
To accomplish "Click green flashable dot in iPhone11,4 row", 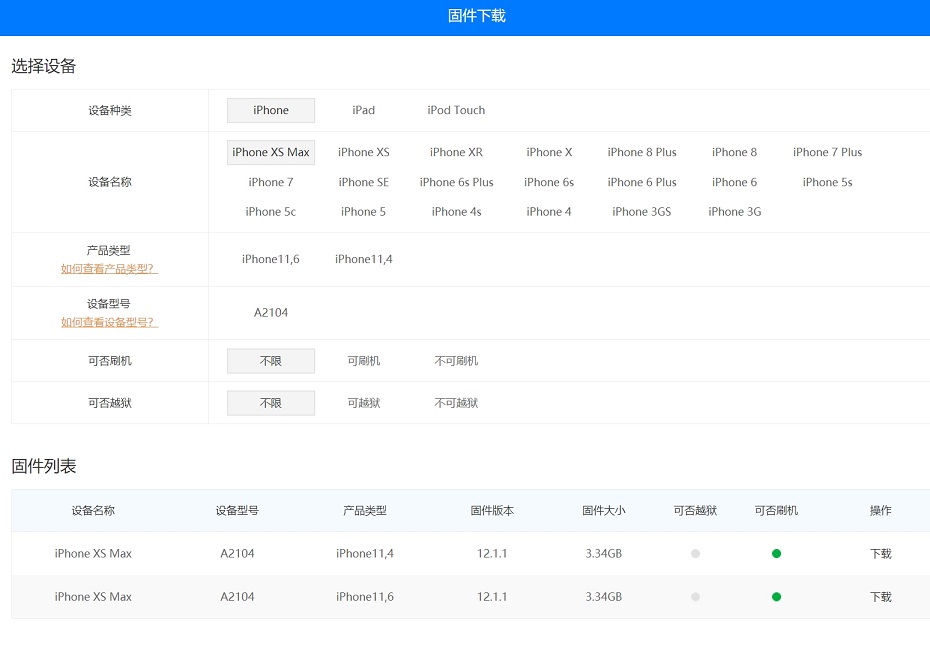I will pyautogui.click(x=776, y=553).
